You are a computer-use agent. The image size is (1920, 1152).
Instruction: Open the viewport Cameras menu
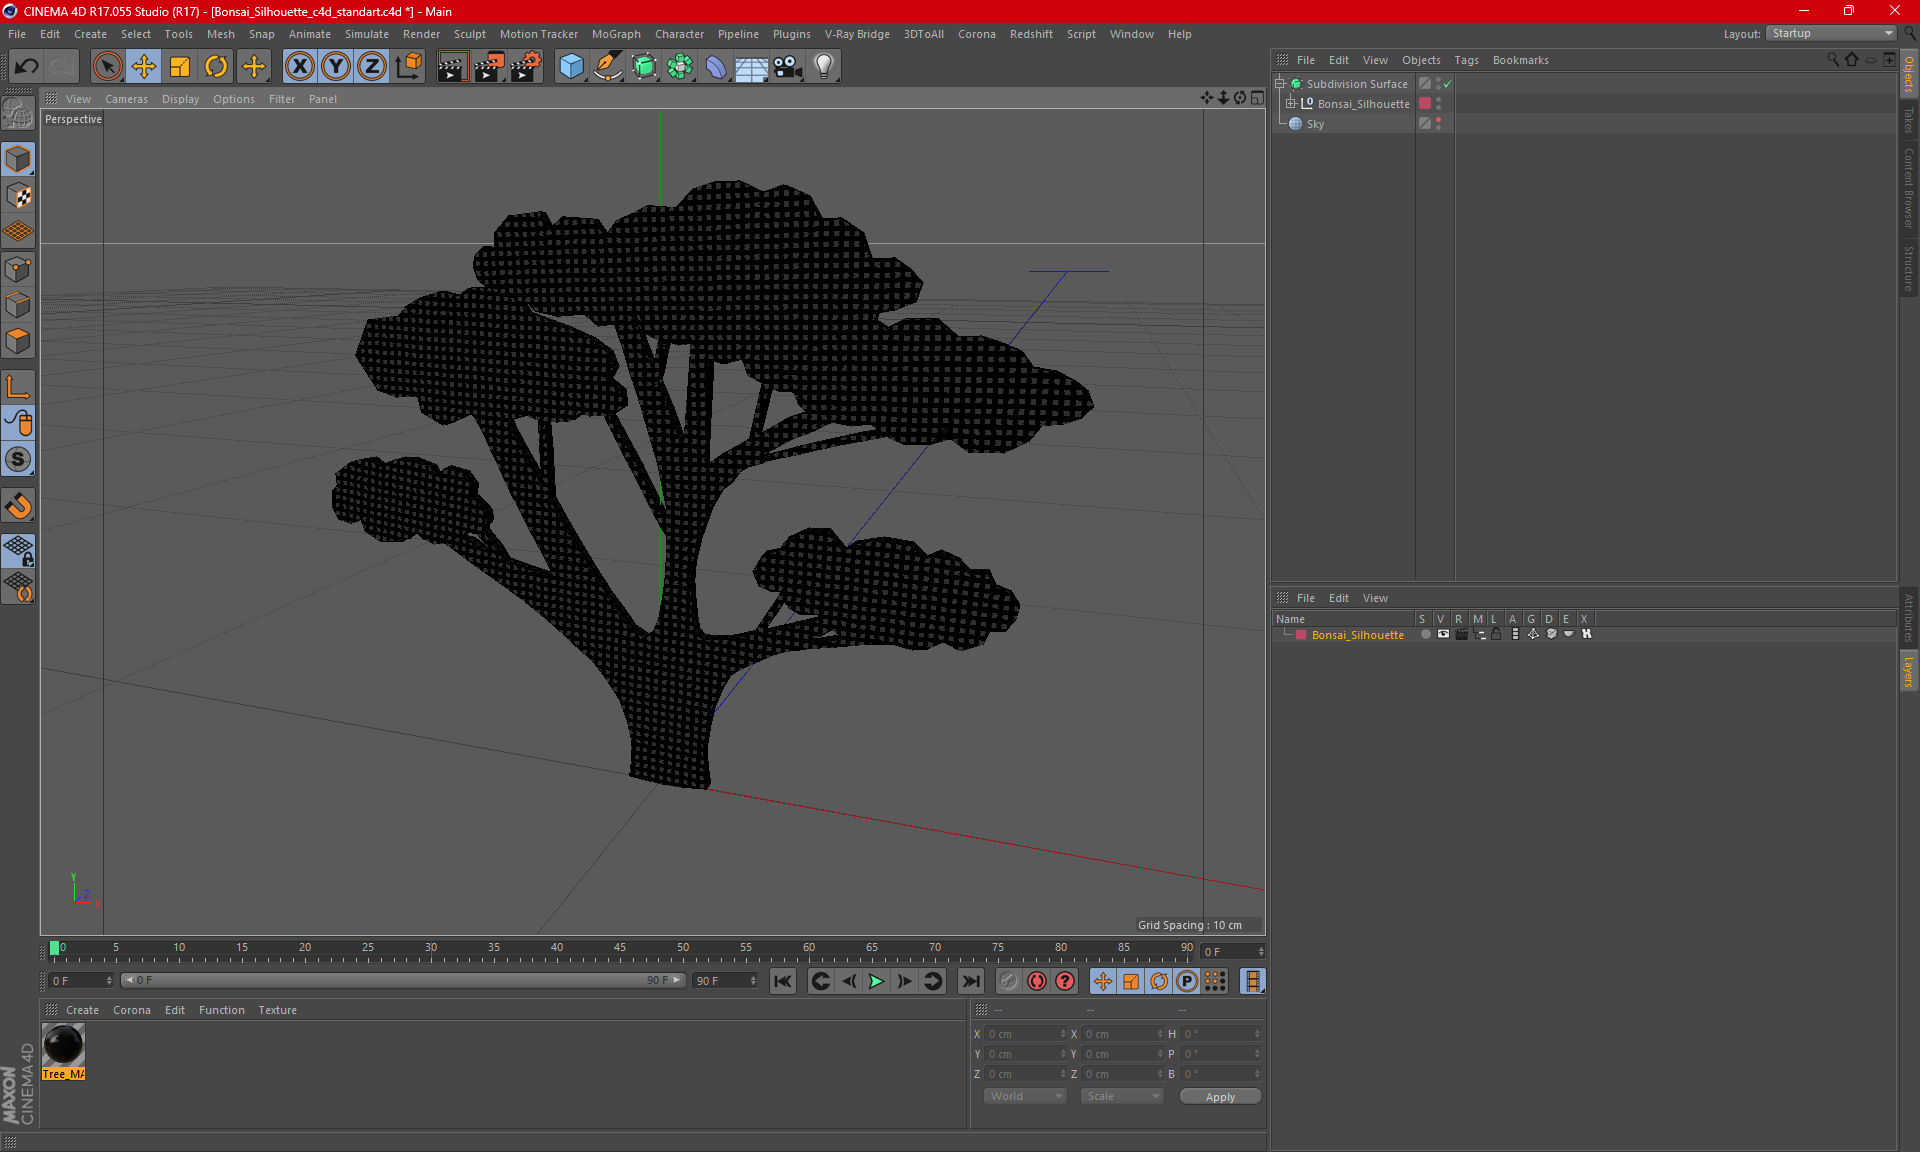click(x=126, y=99)
